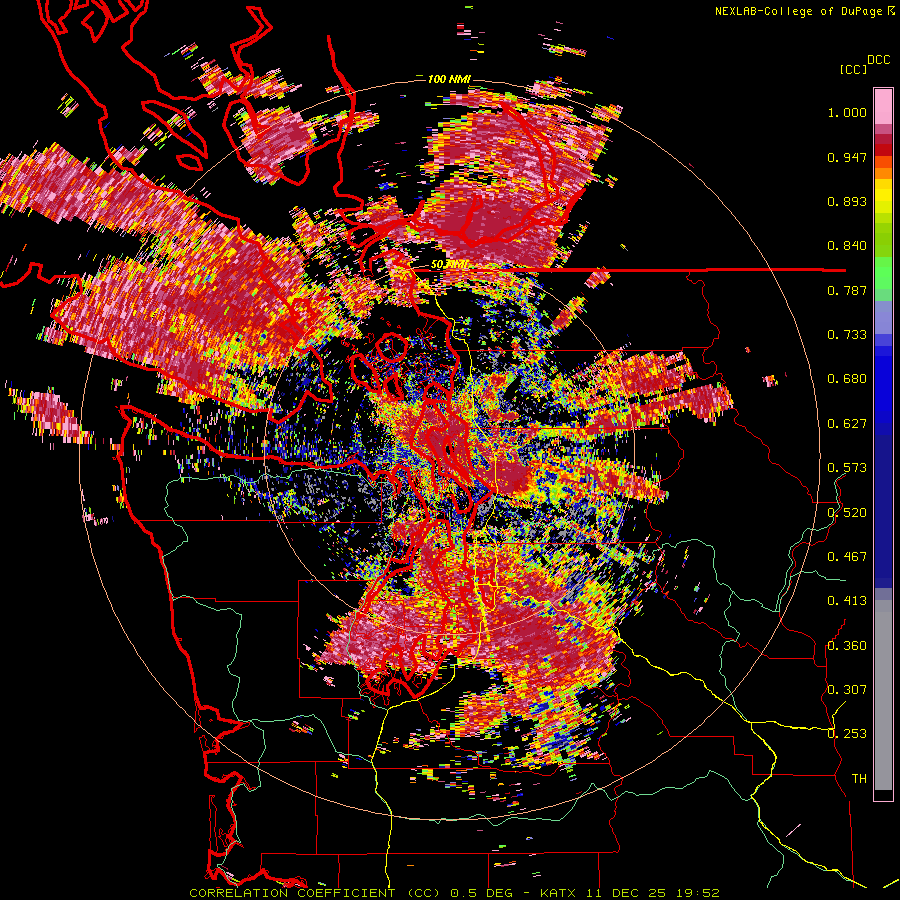Click the 0.360 value on the color scale
900x900 pixels.
(x=847, y=646)
